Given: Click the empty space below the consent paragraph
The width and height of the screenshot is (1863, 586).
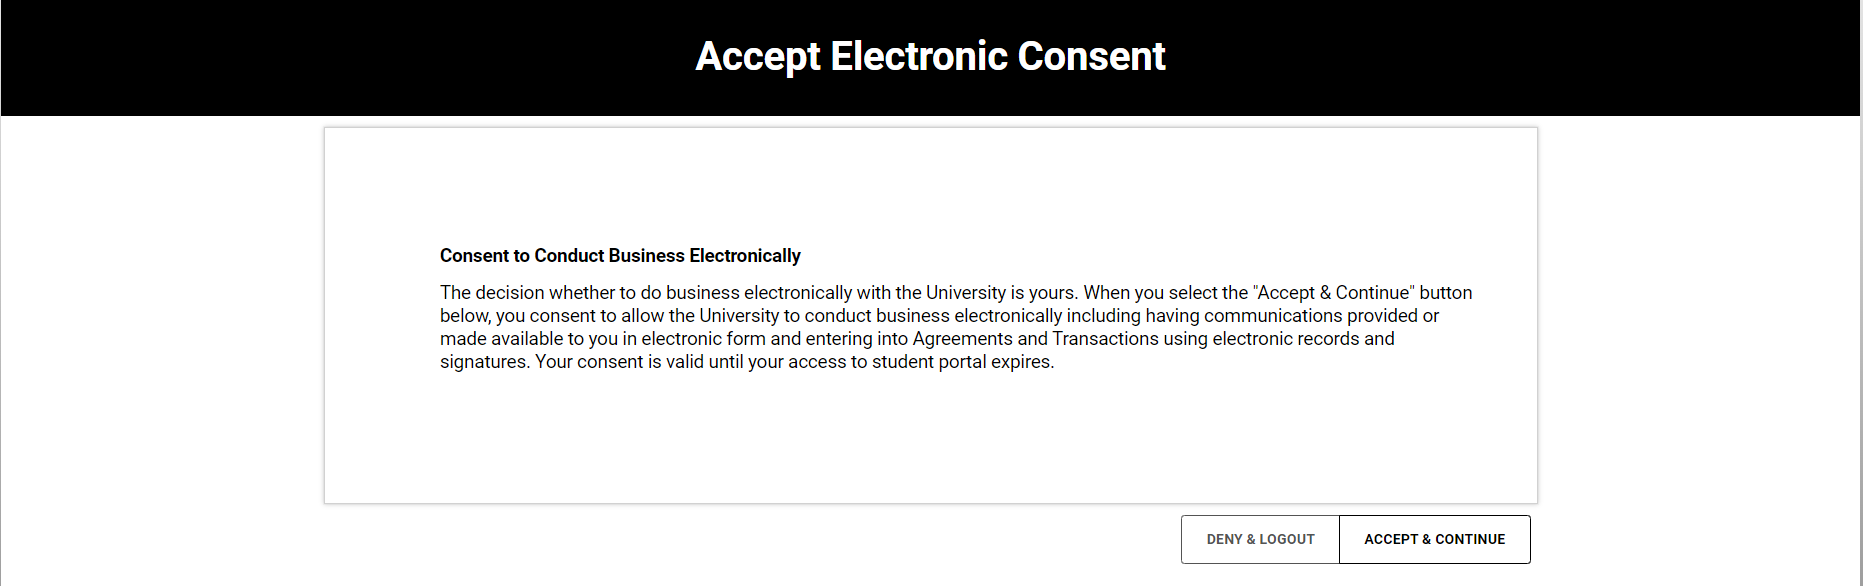Looking at the screenshot, I should click(x=930, y=440).
